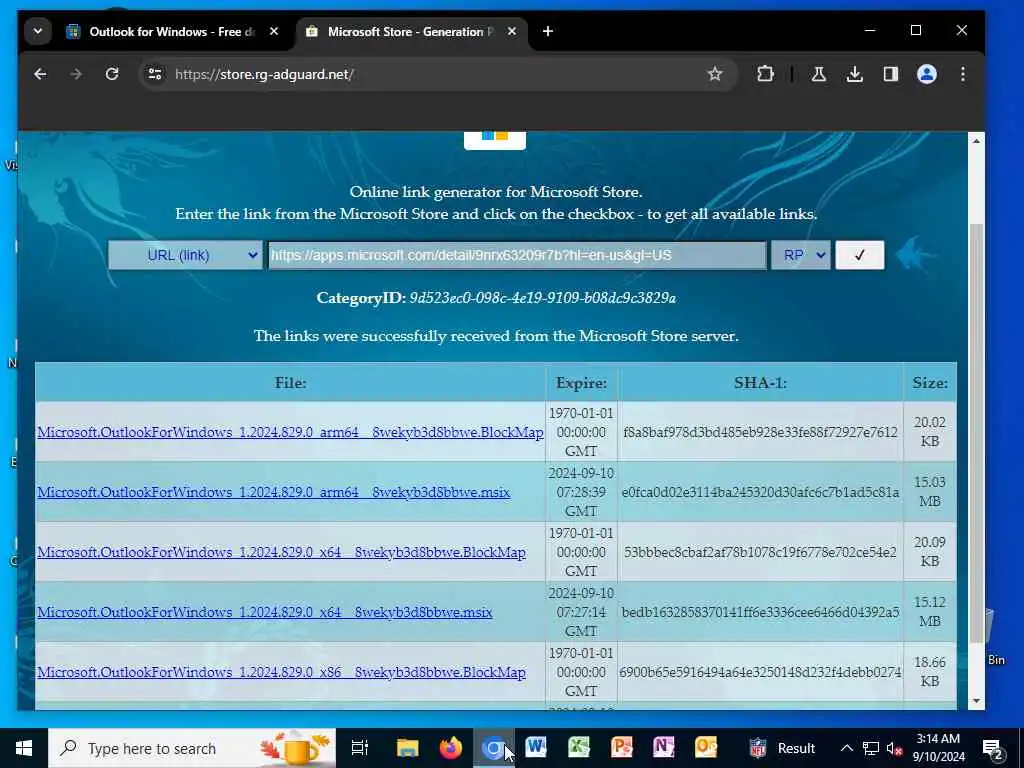Open network status tray icon
Screen dimensions: 1024x768
click(871, 748)
